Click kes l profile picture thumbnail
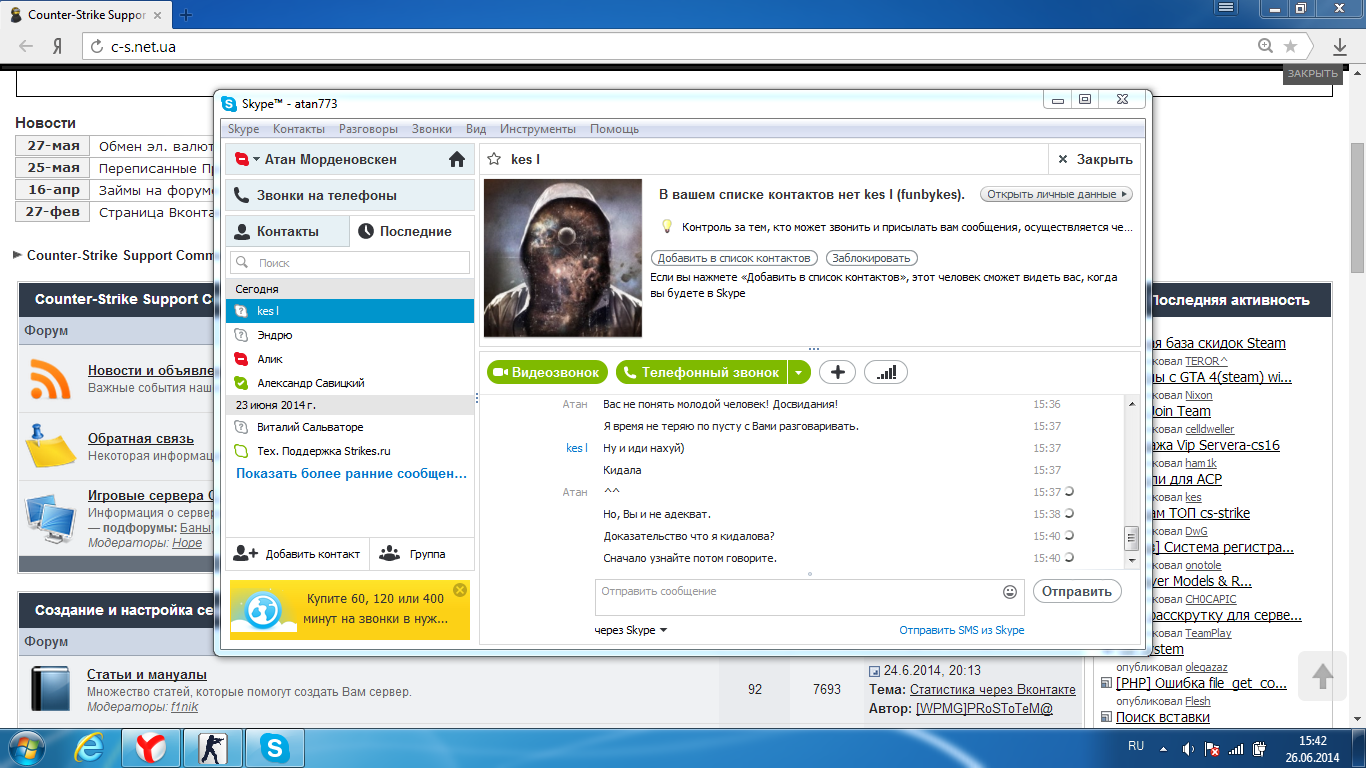 [x=563, y=258]
